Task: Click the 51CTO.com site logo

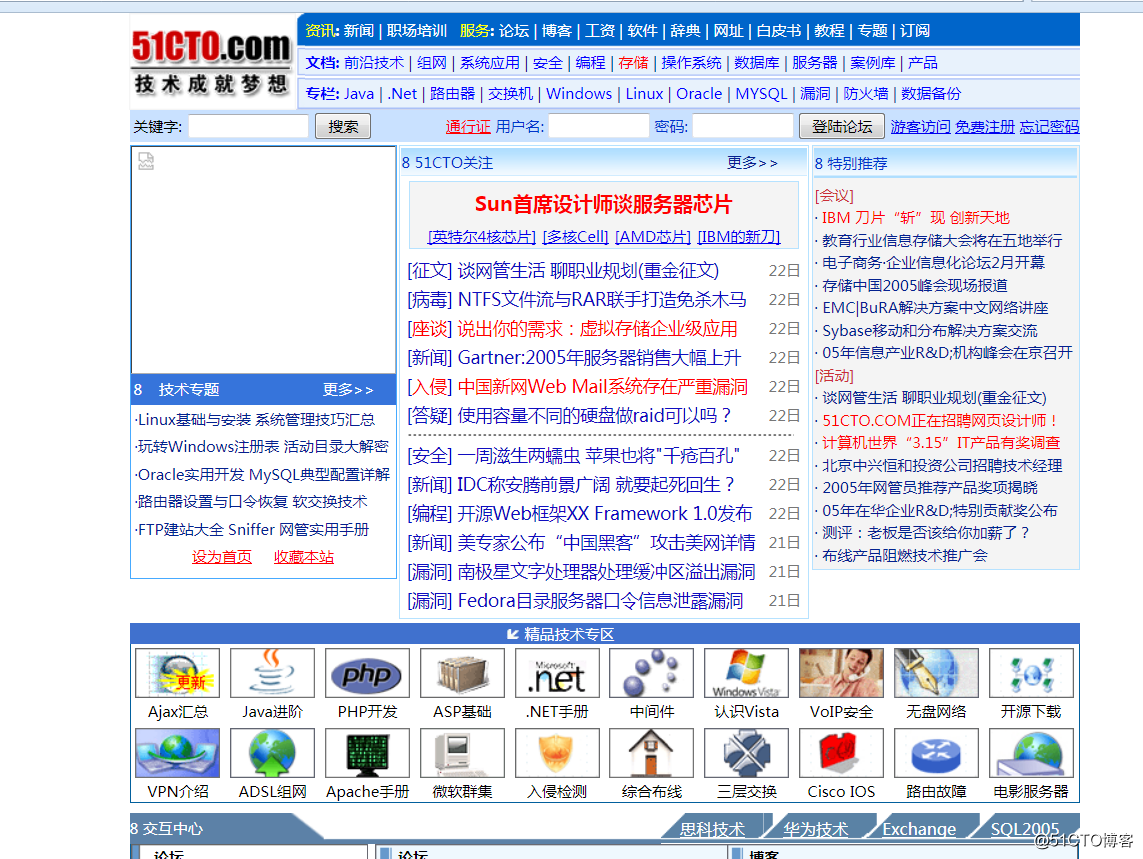Action: pyautogui.click(x=211, y=62)
